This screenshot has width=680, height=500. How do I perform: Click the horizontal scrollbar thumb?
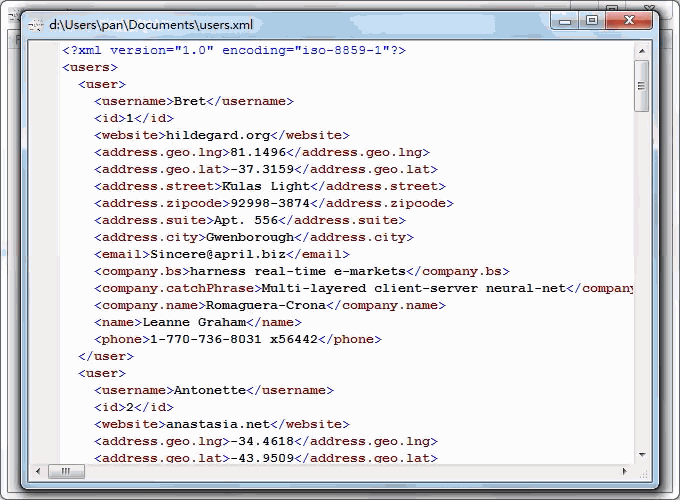(66, 471)
